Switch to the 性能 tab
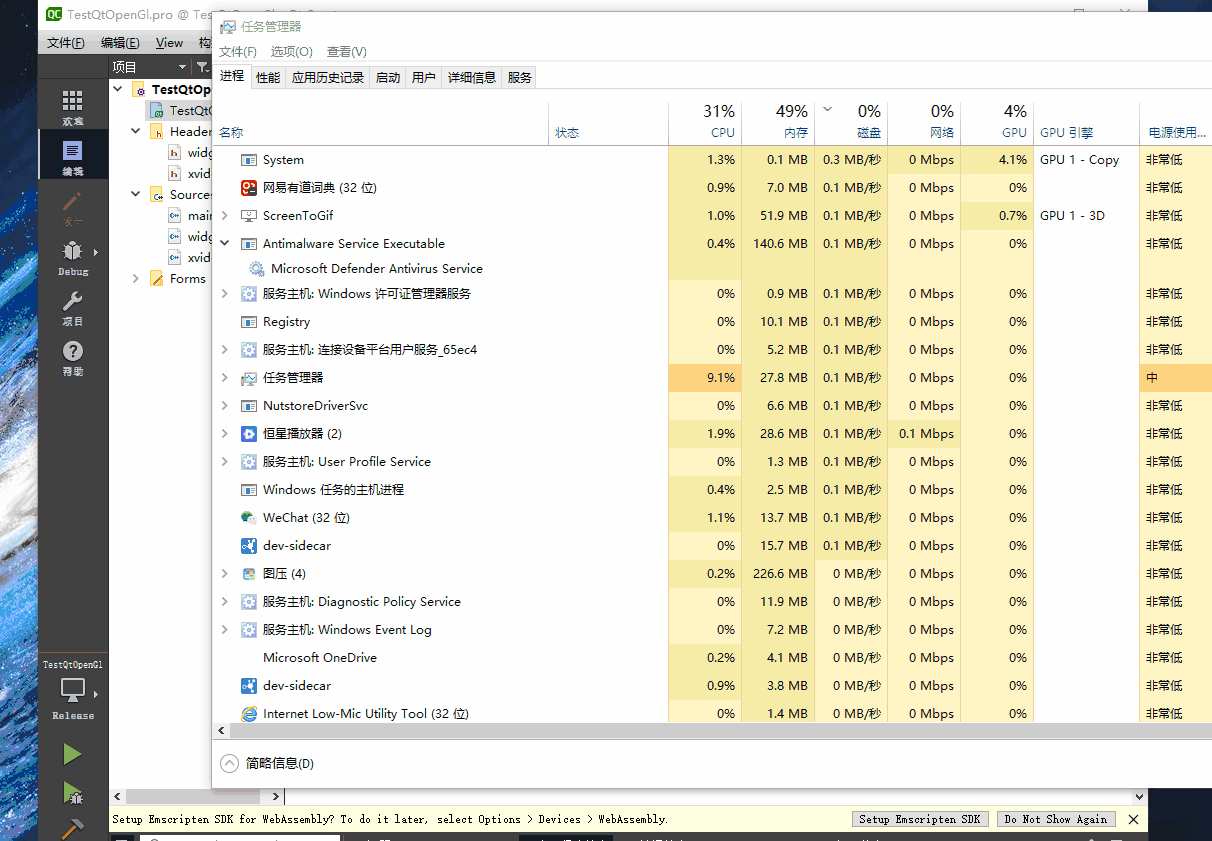The width and height of the screenshot is (1212, 841). [x=268, y=77]
